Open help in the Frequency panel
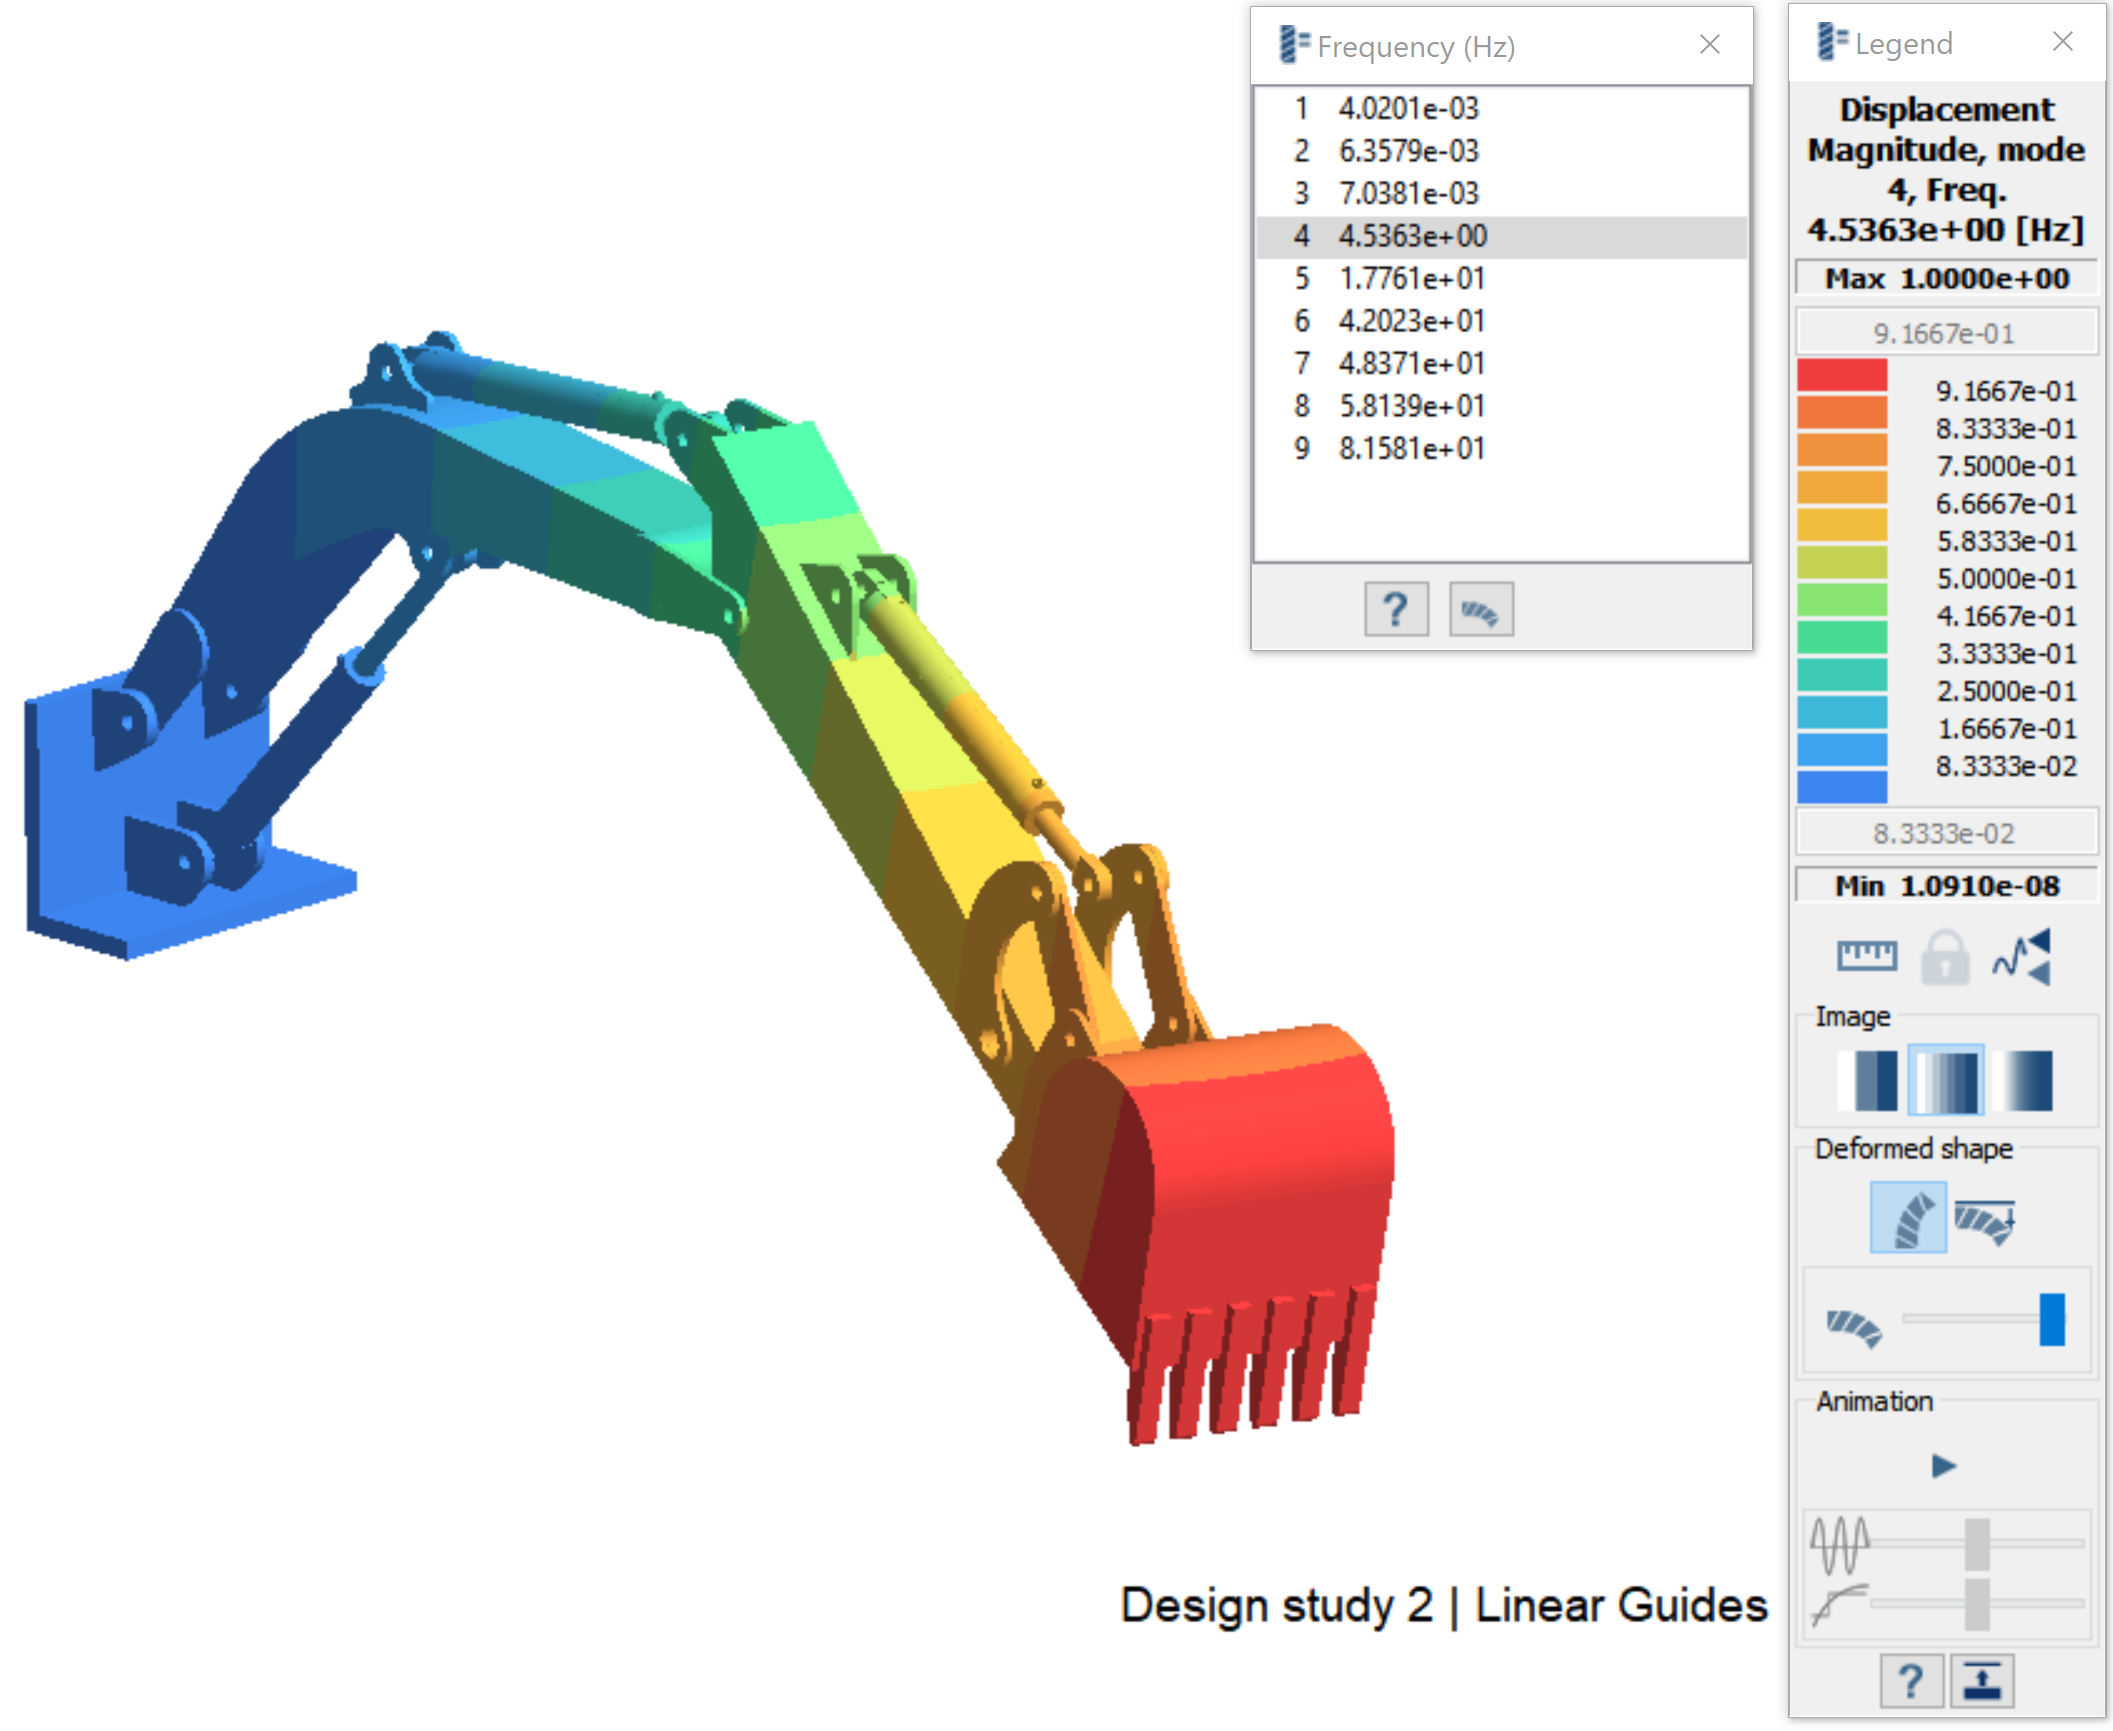Screen dimensions: 2113x1731 pyautogui.click(x=1395, y=609)
